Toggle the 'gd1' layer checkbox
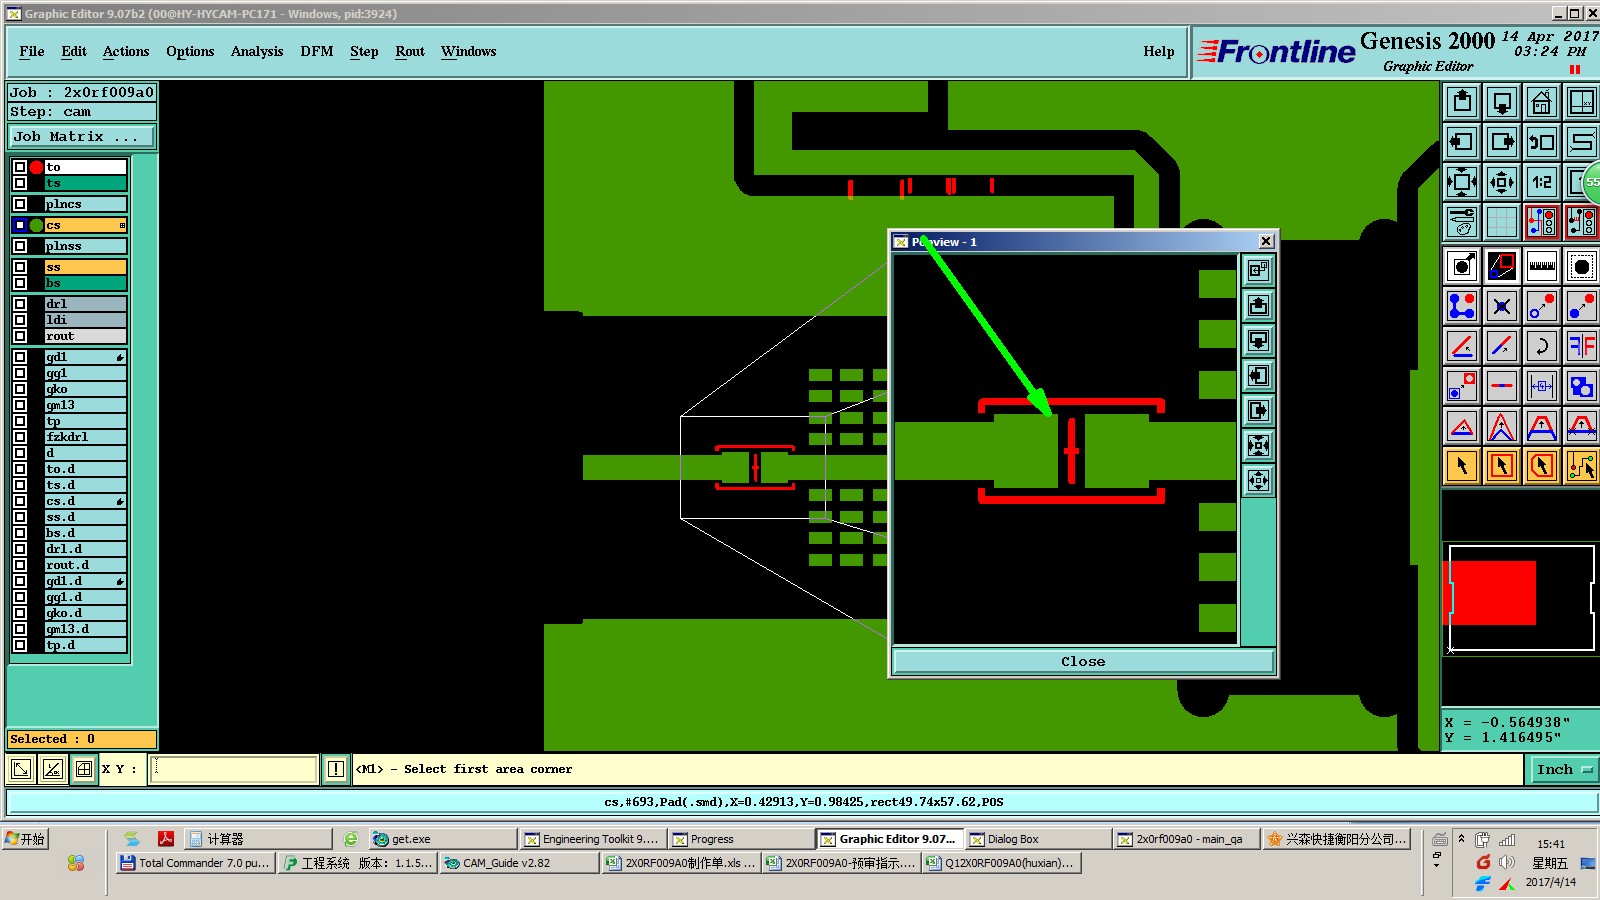This screenshot has height=900, width=1600. tap(20, 357)
